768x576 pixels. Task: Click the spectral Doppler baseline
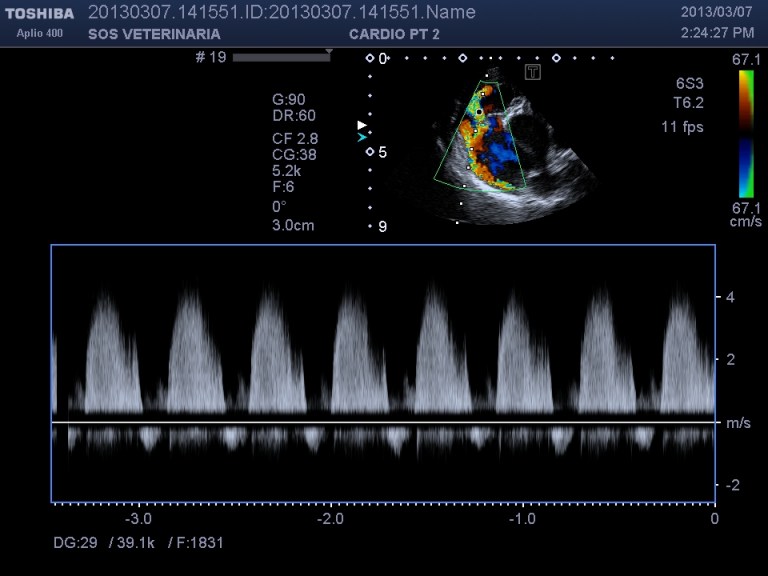click(x=383, y=422)
